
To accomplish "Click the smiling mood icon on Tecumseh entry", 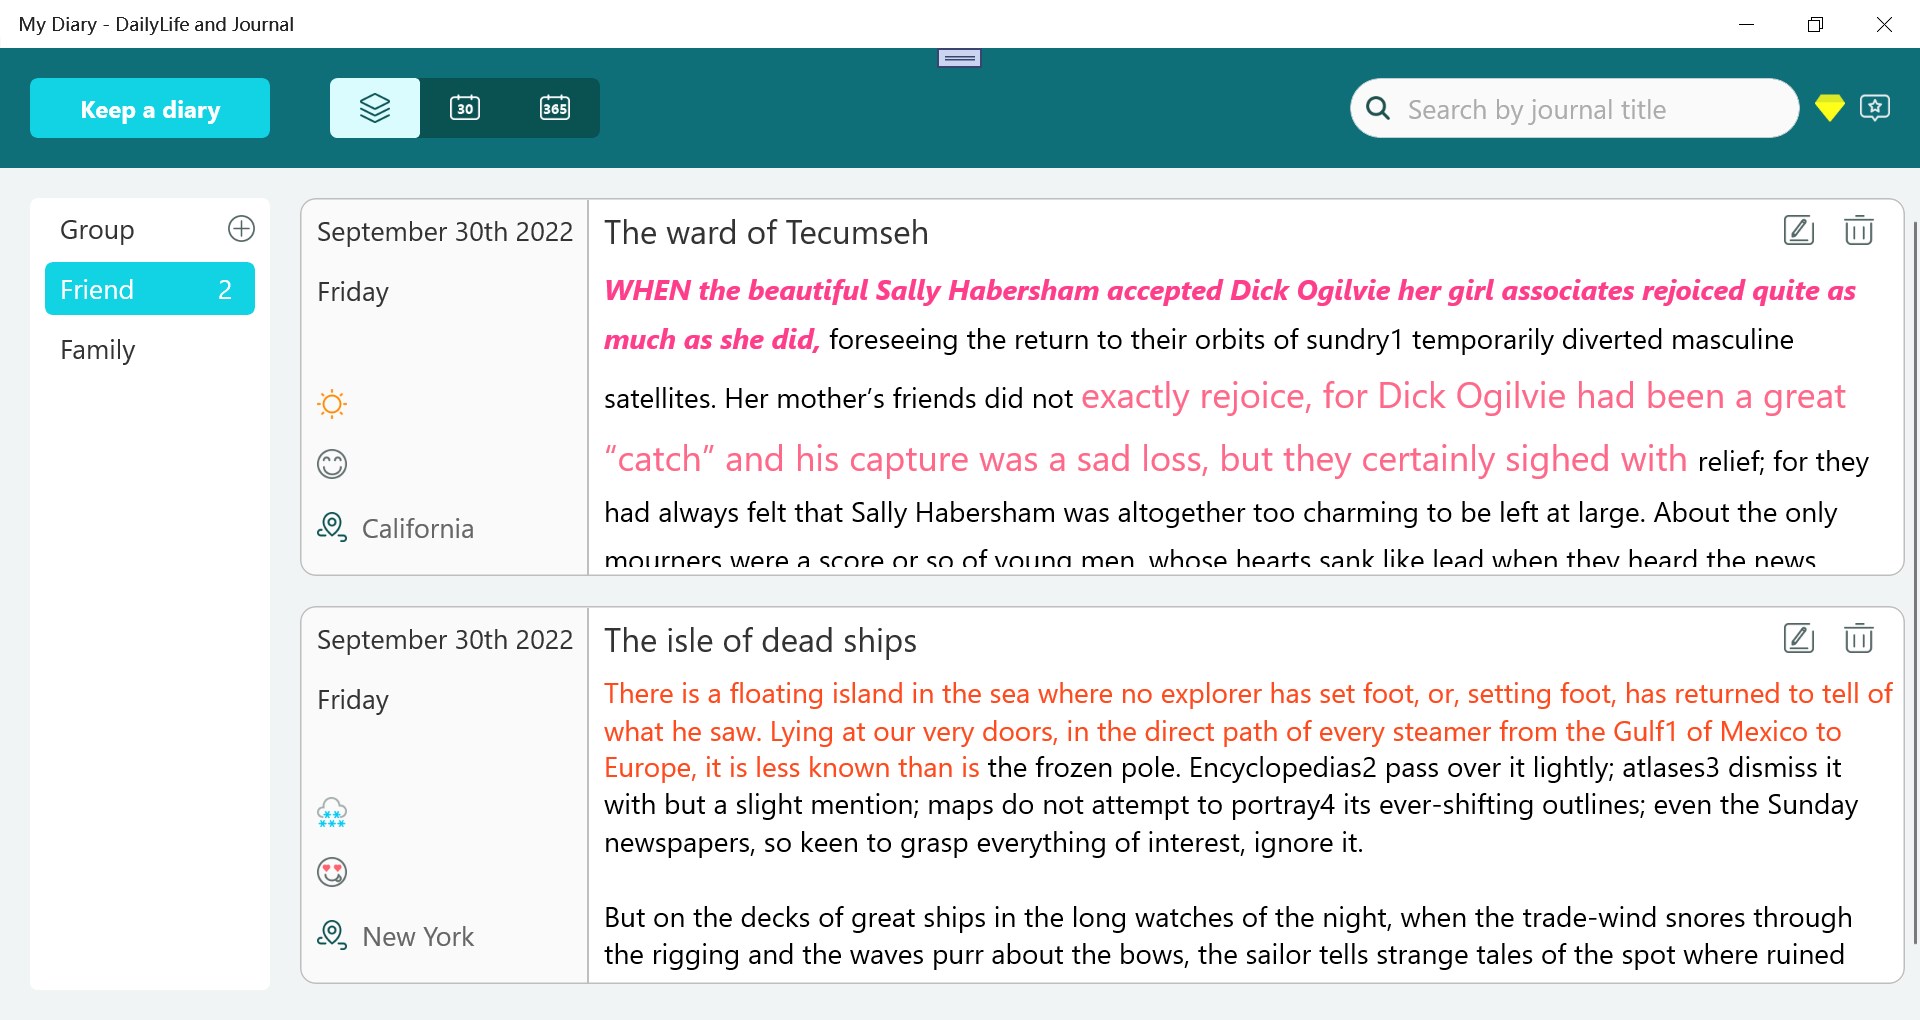I will tap(331, 463).
